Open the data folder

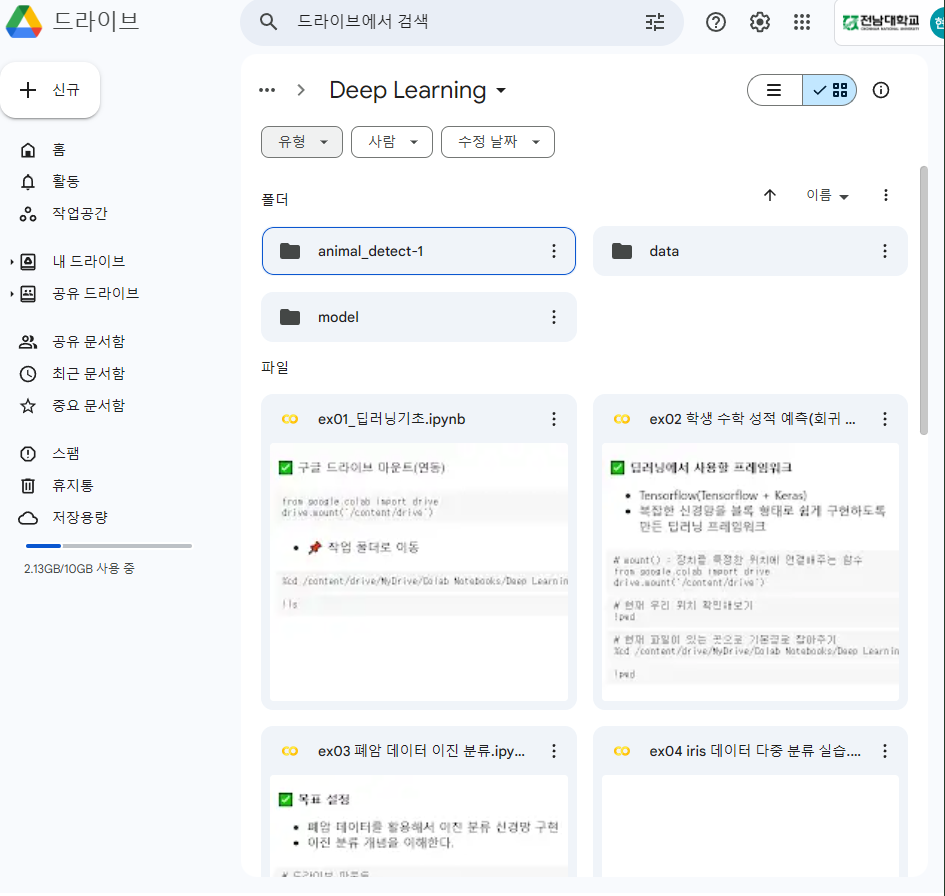(750, 251)
